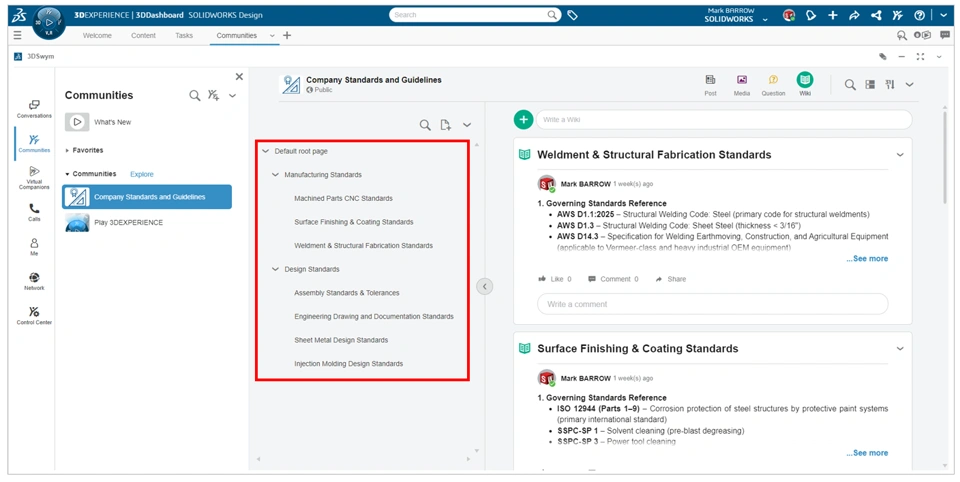The width and height of the screenshot is (960, 482).
Task: Click the sort order icon in the community header
Action: pyautogui.click(x=890, y=85)
